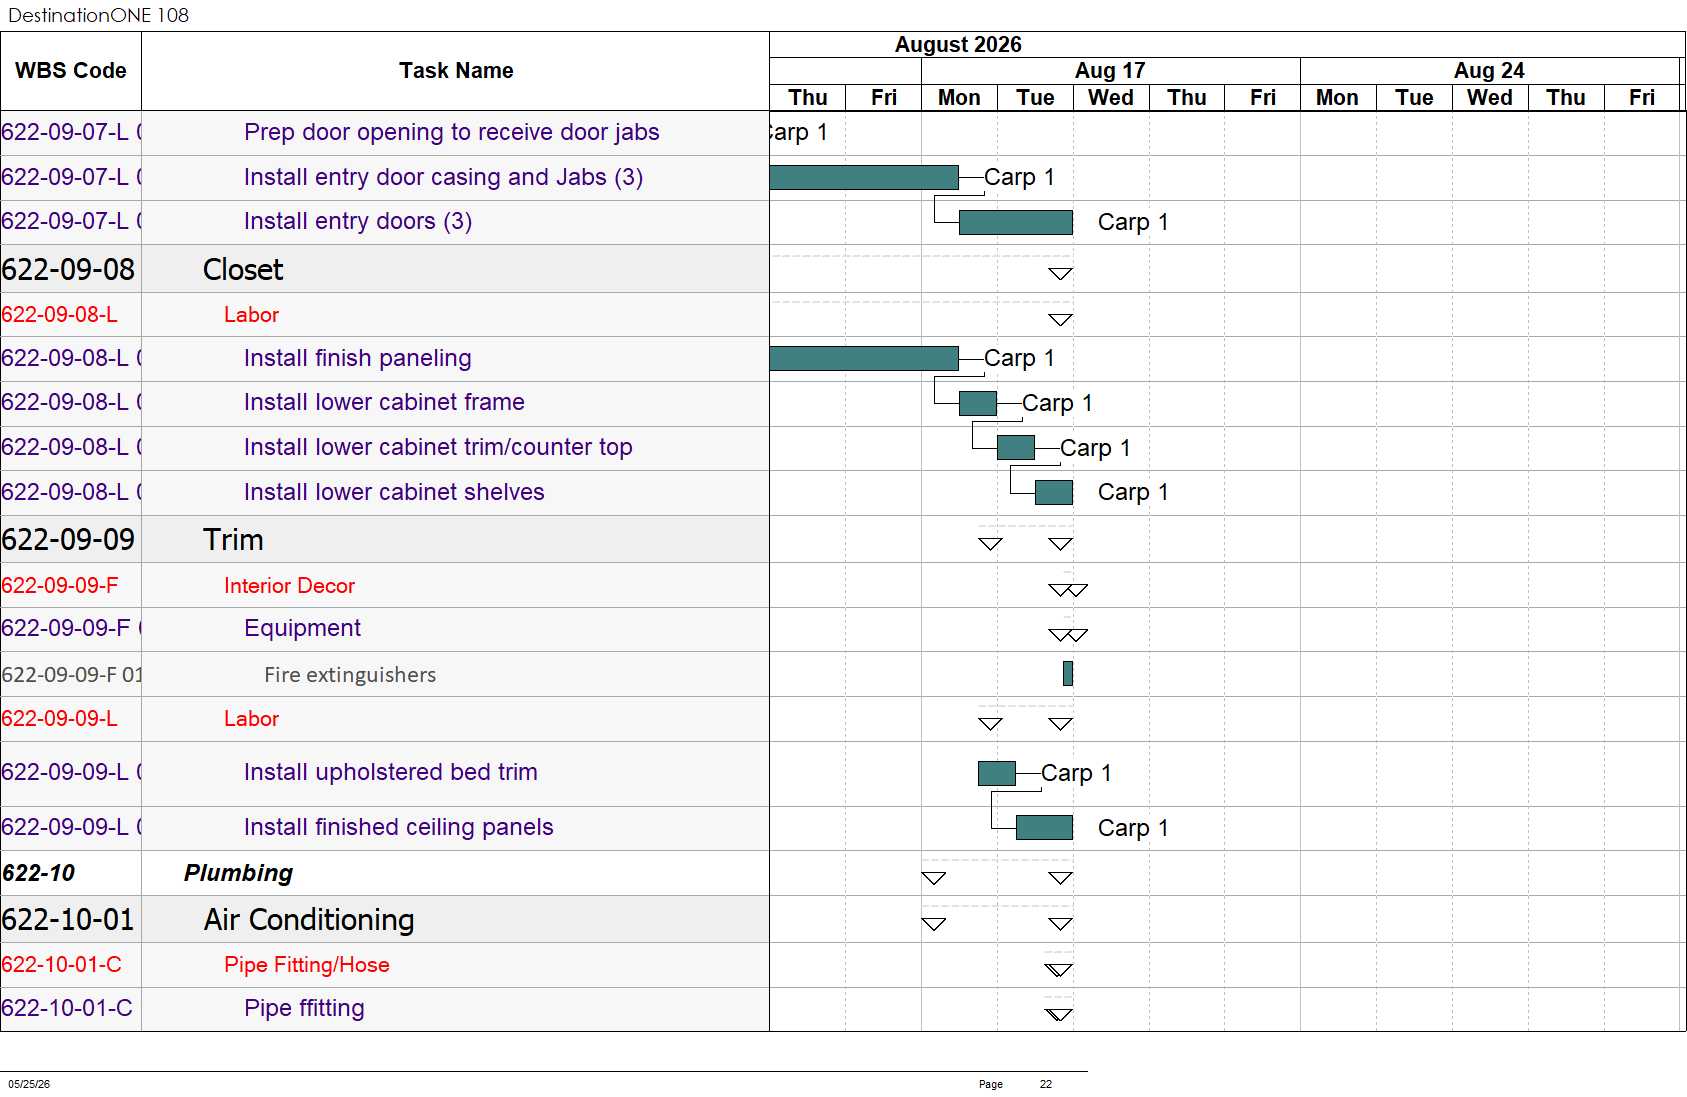Click the Air Conditioning summary end marker

1060,924
